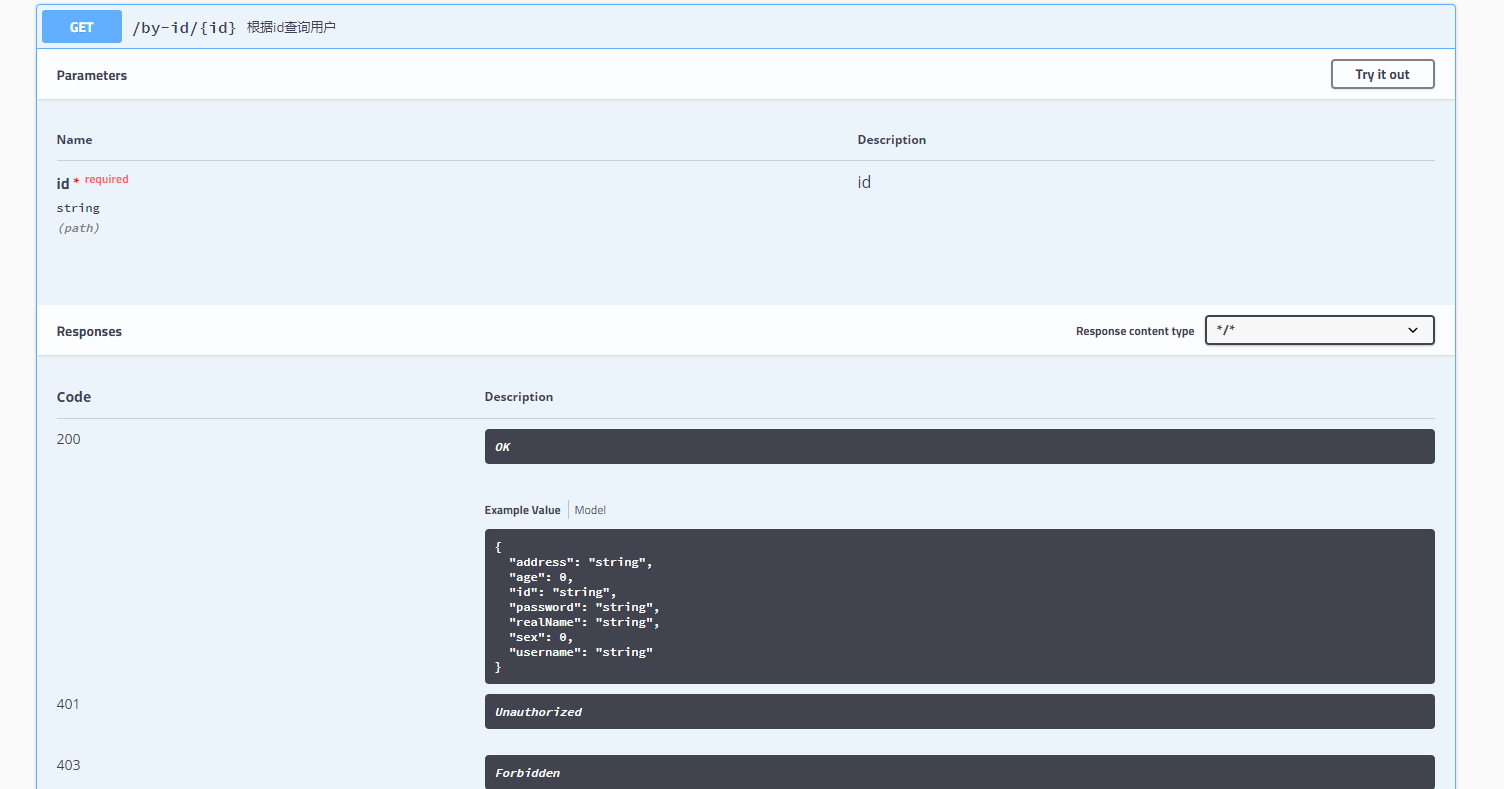The height and width of the screenshot is (789, 1504).
Task: Click the "address": "string" line in example
Action: pos(581,562)
